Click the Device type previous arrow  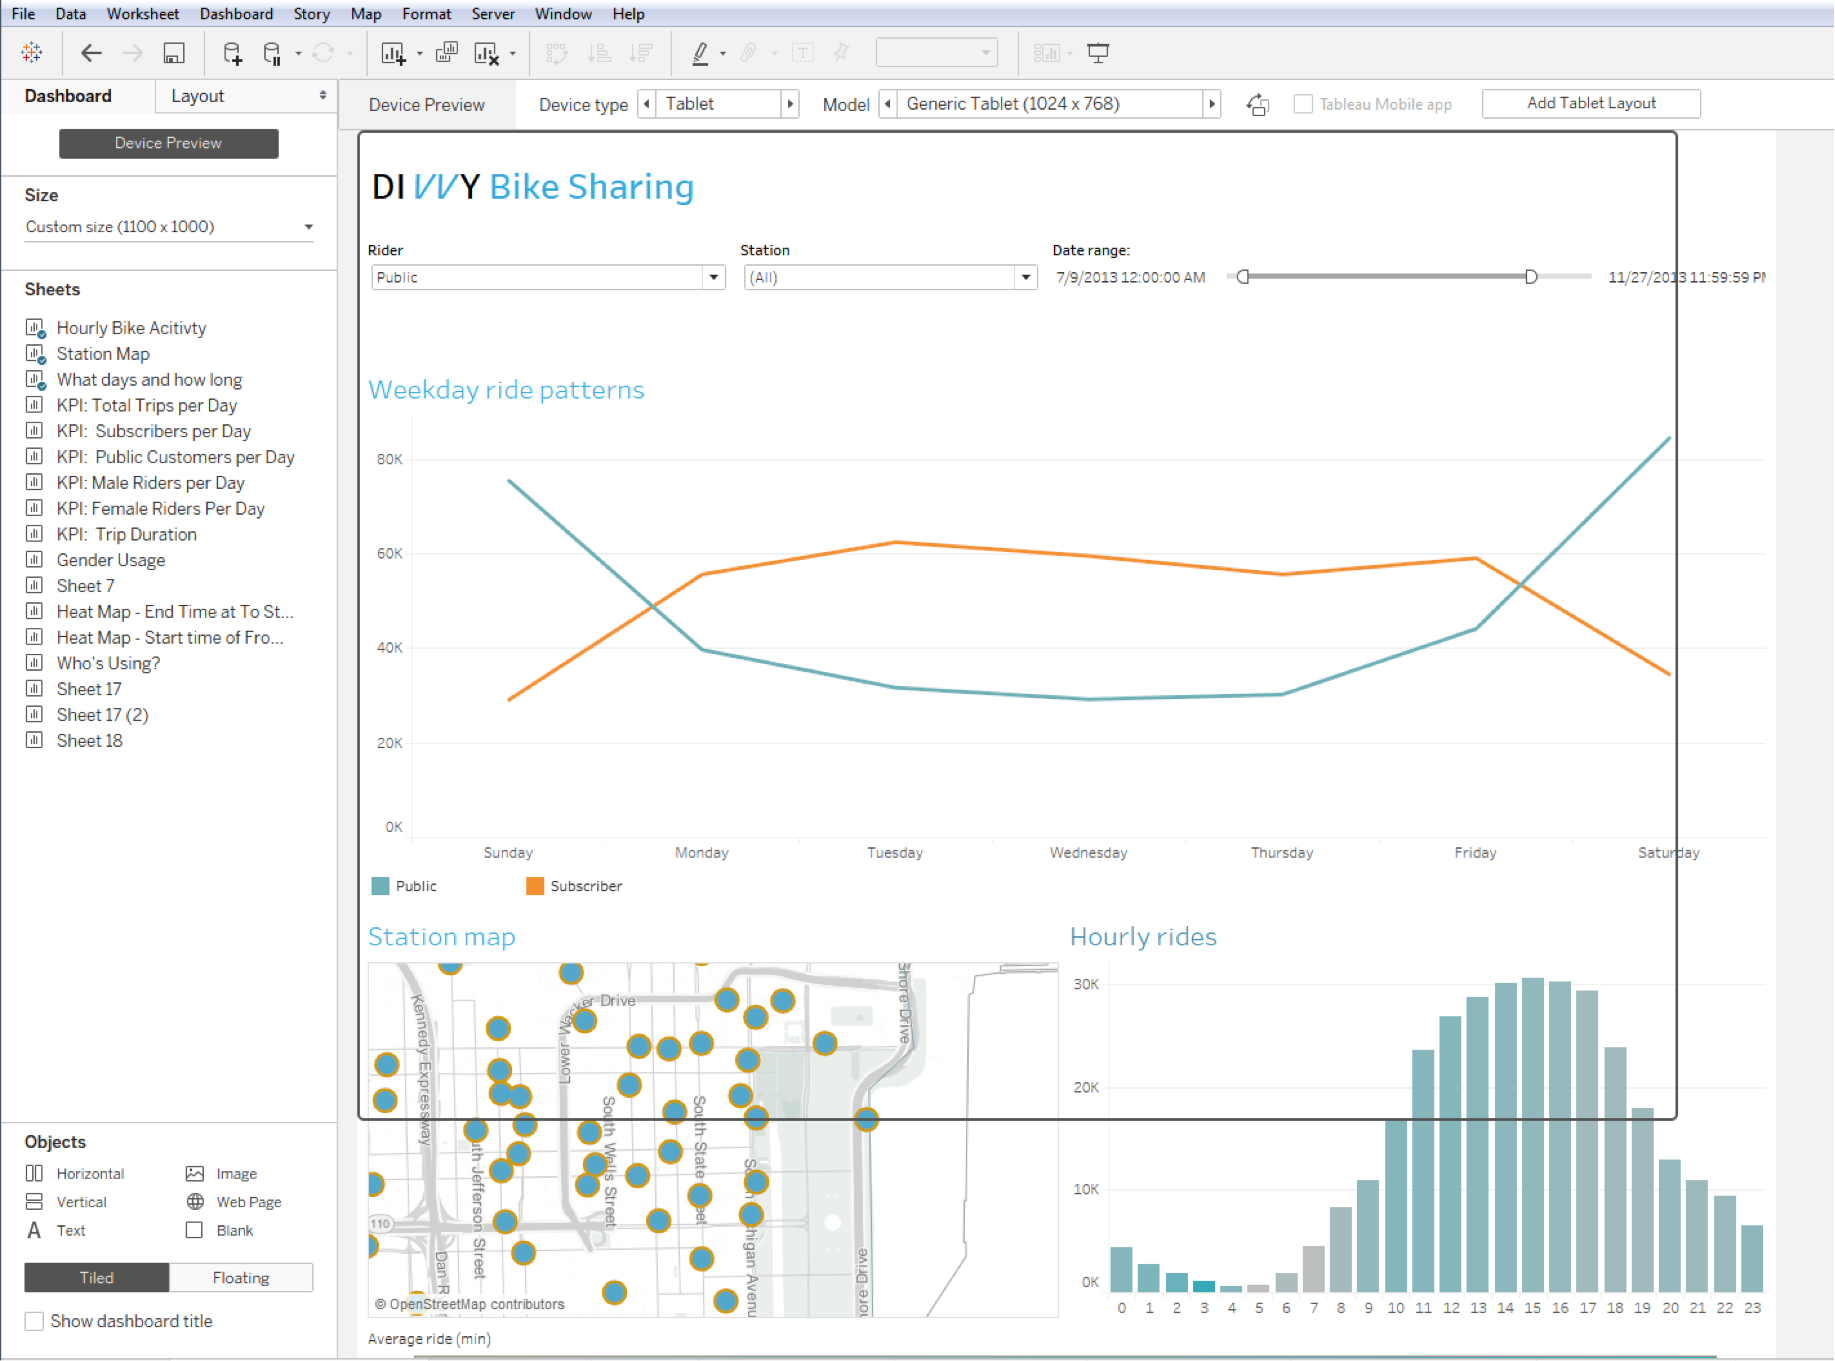(646, 104)
